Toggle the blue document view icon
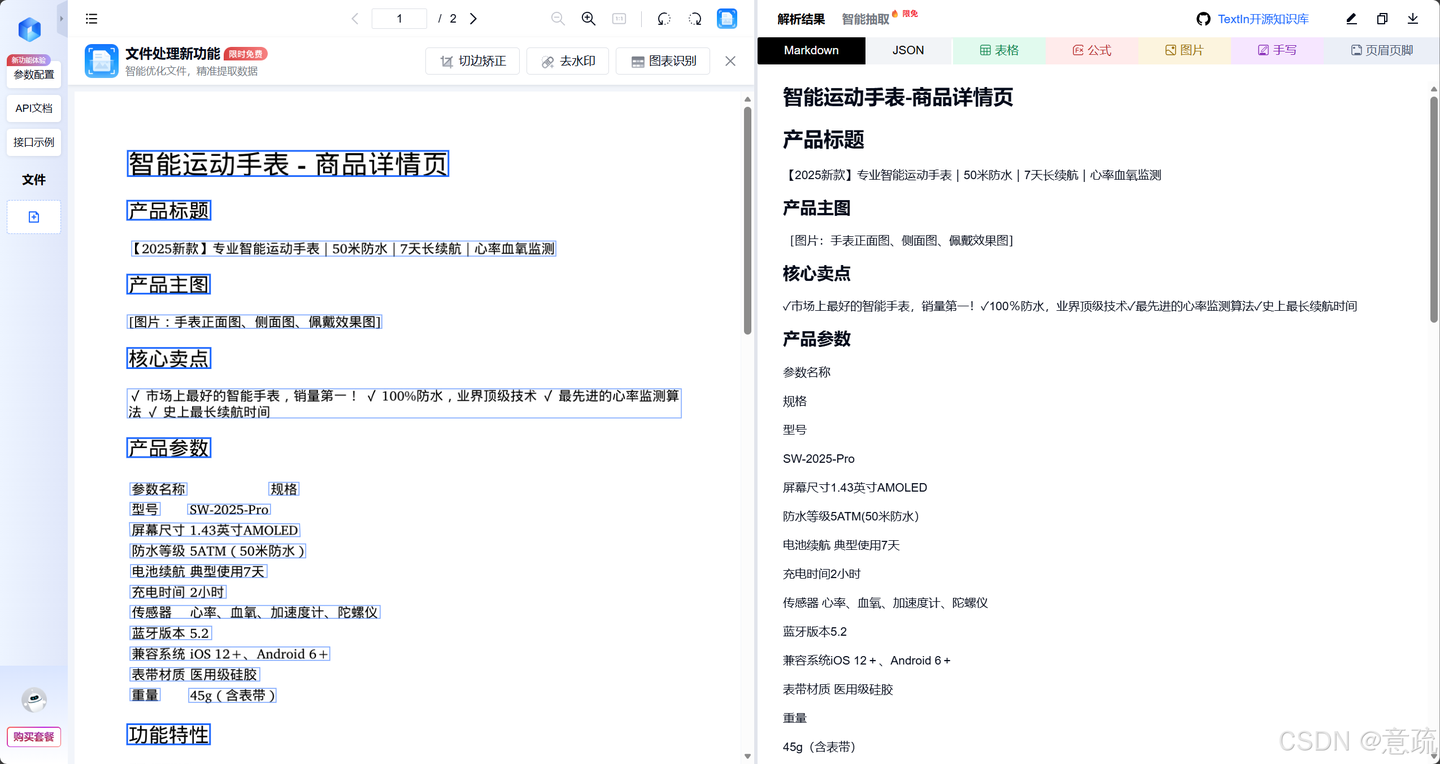 click(727, 19)
